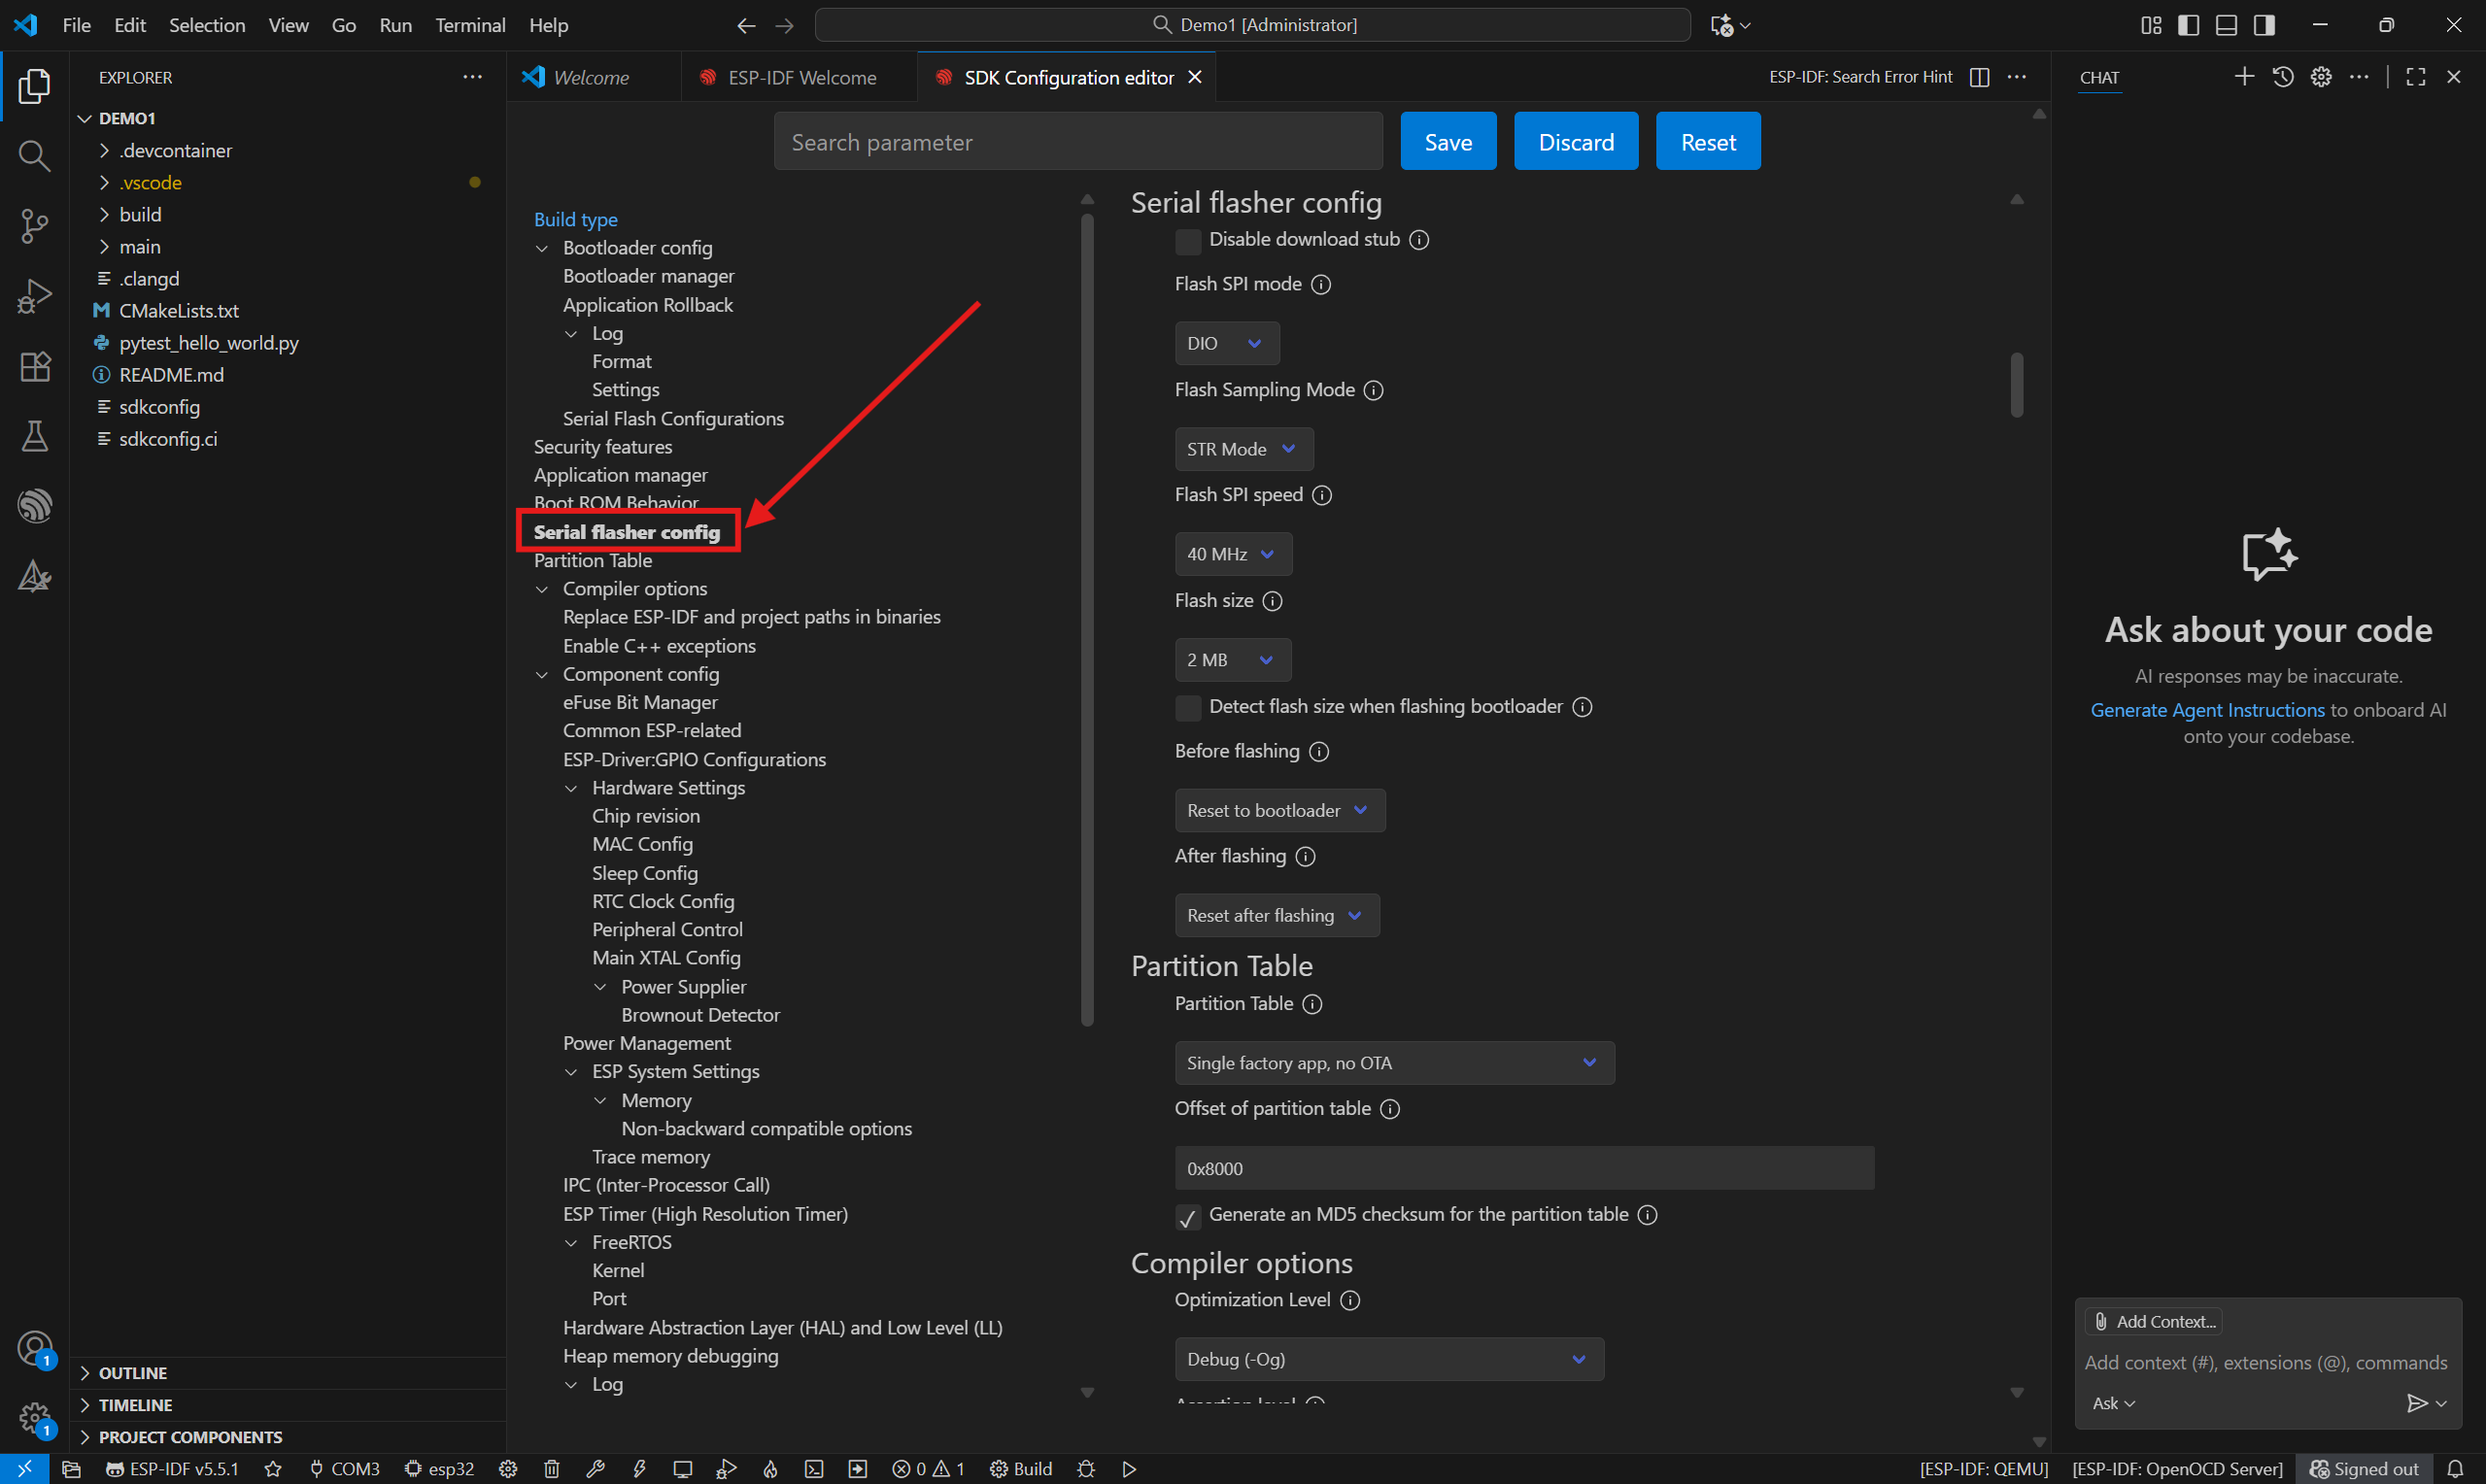The height and width of the screenshot is (1484, 2486).
Task: Check Detect flash size when flashing bootloader
Action: [x=1188, y=707]
